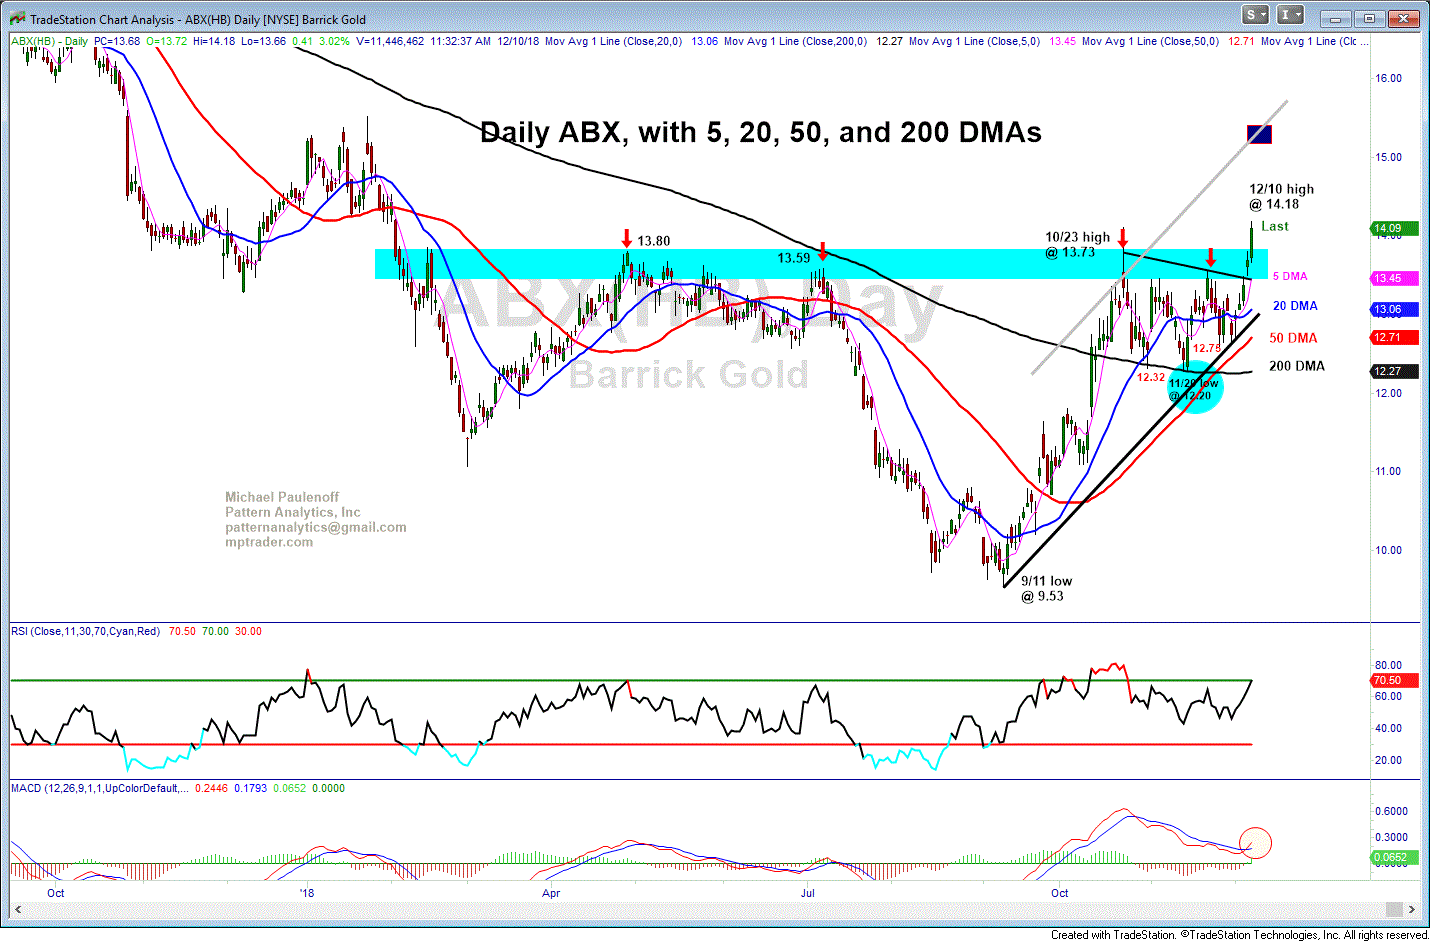The image size is (1430, 941).
Task: Select the RSI (Close,11,30,70,Cyan,Red) indicator label
Action: coord(85,631)
